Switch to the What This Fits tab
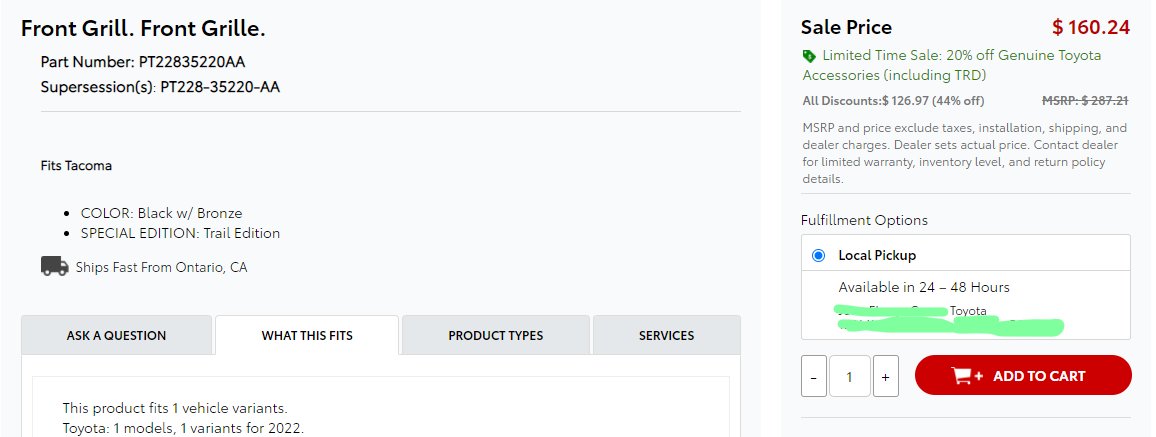The width and height of the screenshot is (1156, 437). 307,335
